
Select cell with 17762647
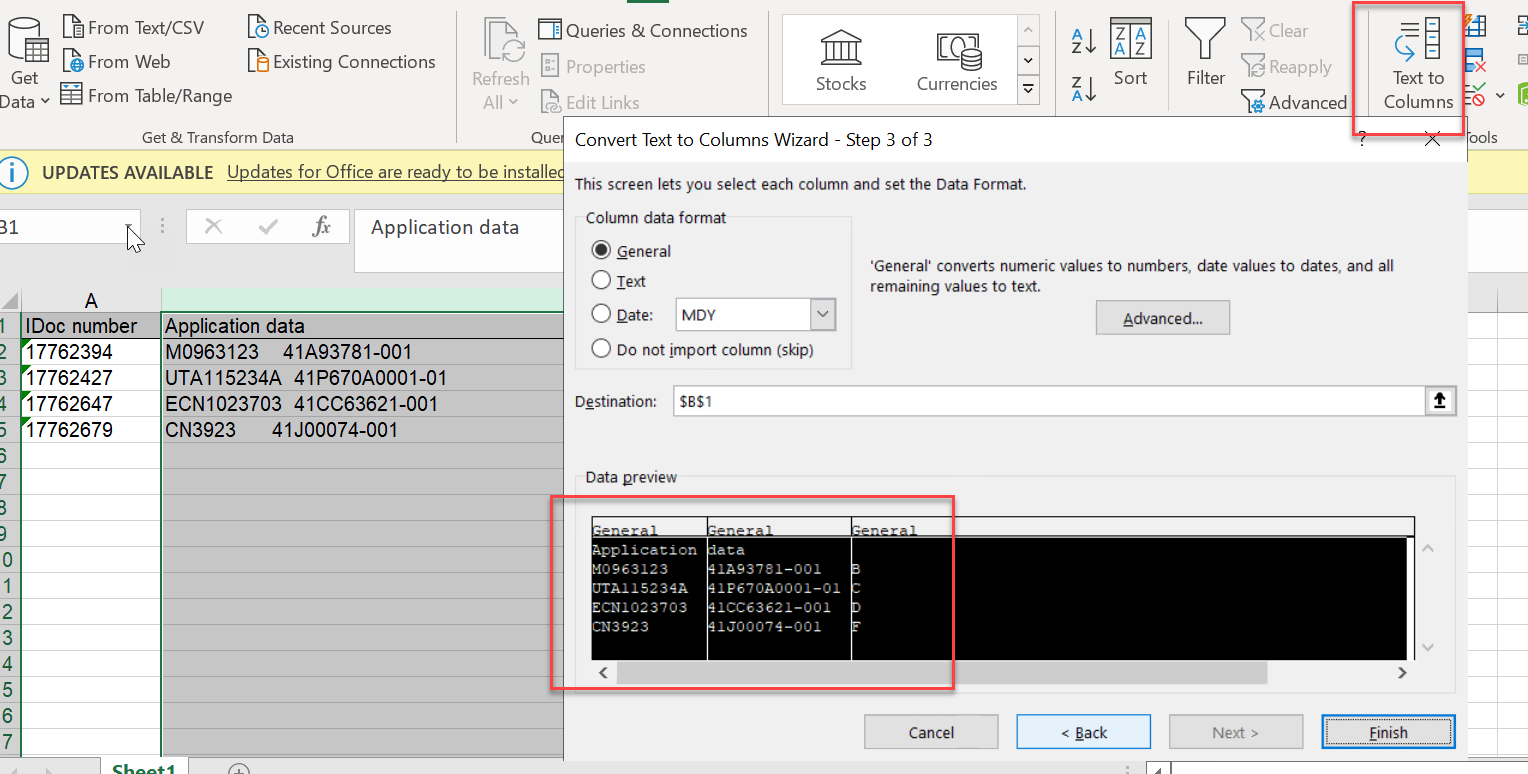point(91,404)
